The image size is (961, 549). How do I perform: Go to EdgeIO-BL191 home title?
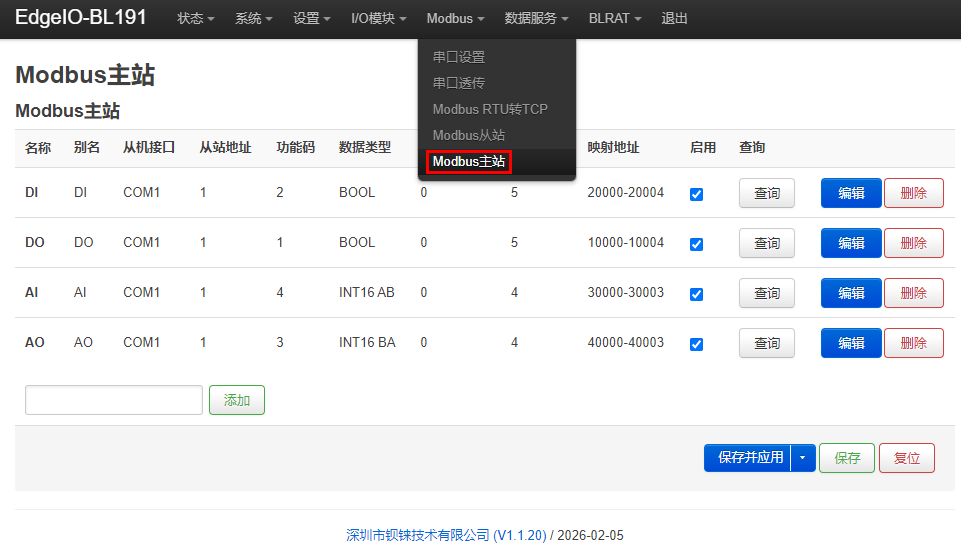point(80,17)
